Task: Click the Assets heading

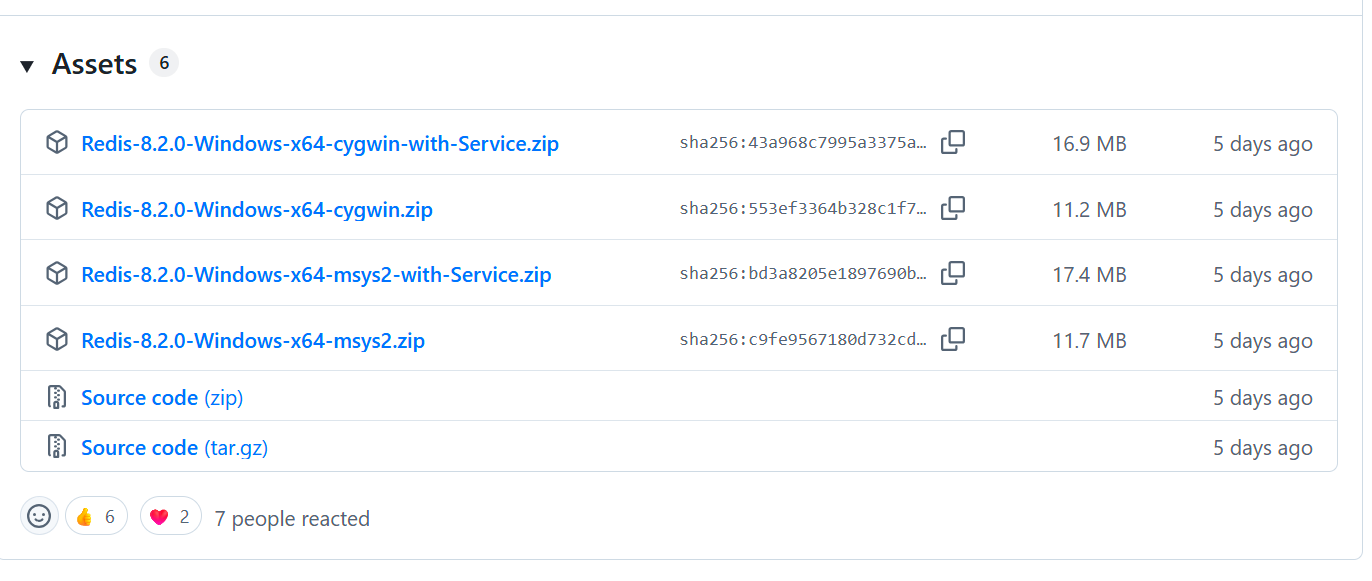Action: [94, 64]
